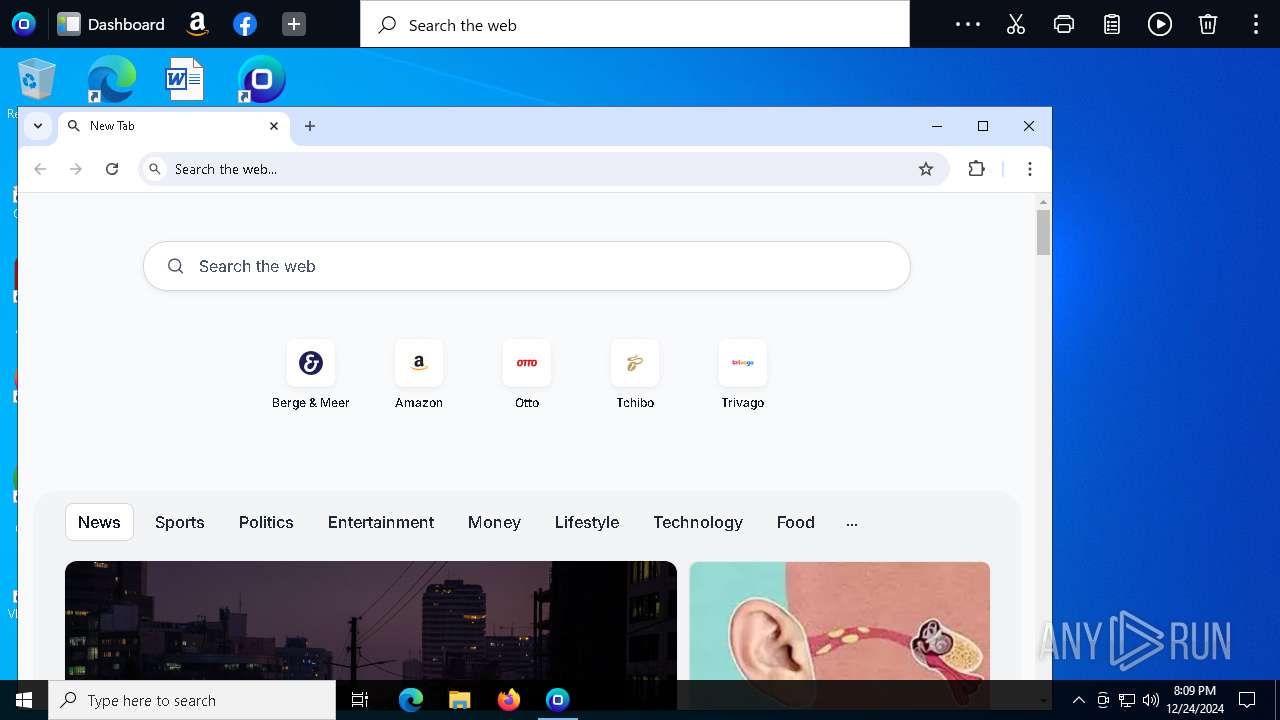Switch to the Lifestyle tab

point(587,522)
